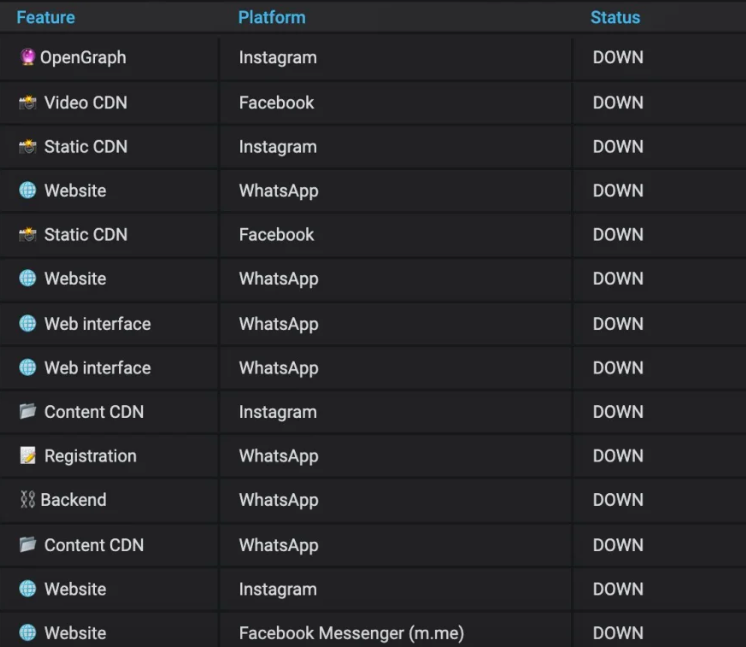Click the memo icon beside Registration
Viewport: 746px width, 647px height.
pyautogui.click(x=28, y=456)
